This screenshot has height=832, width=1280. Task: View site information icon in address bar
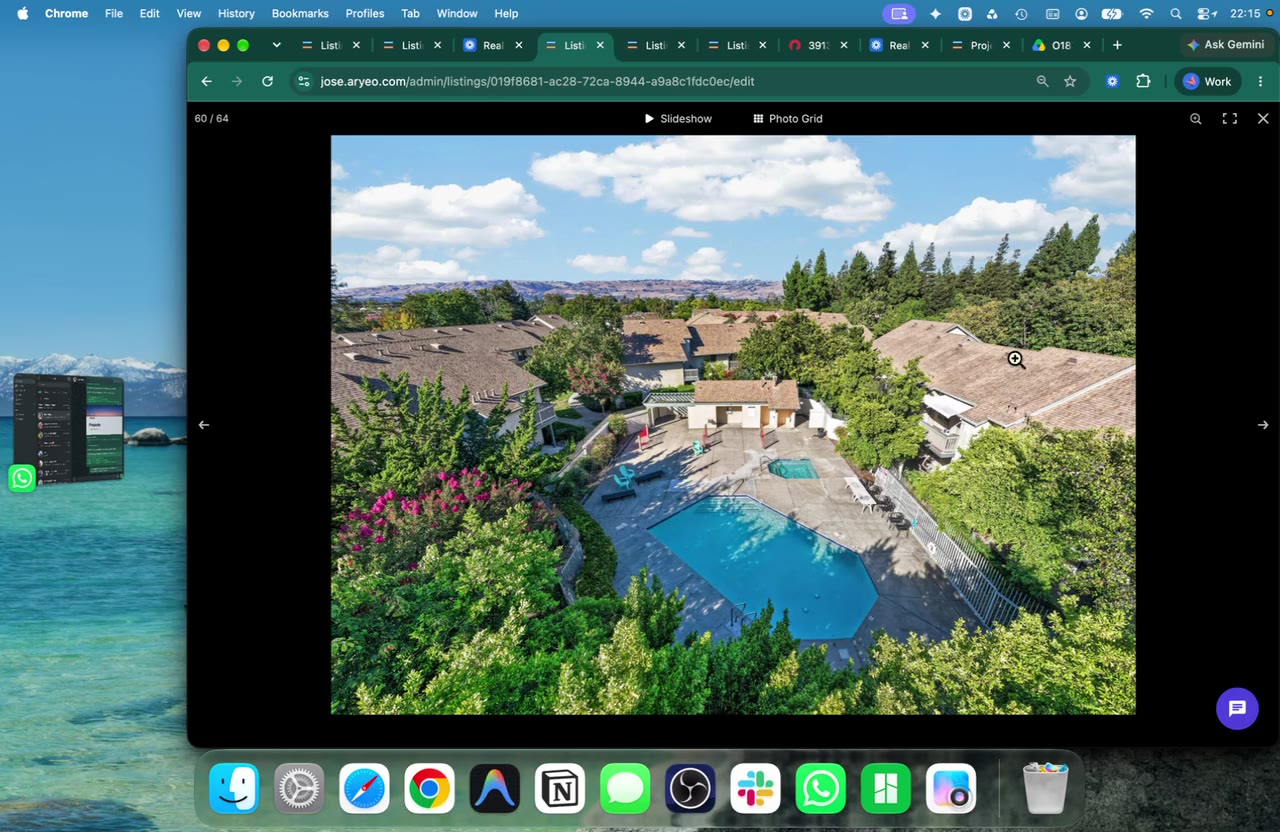pos(304,81)
